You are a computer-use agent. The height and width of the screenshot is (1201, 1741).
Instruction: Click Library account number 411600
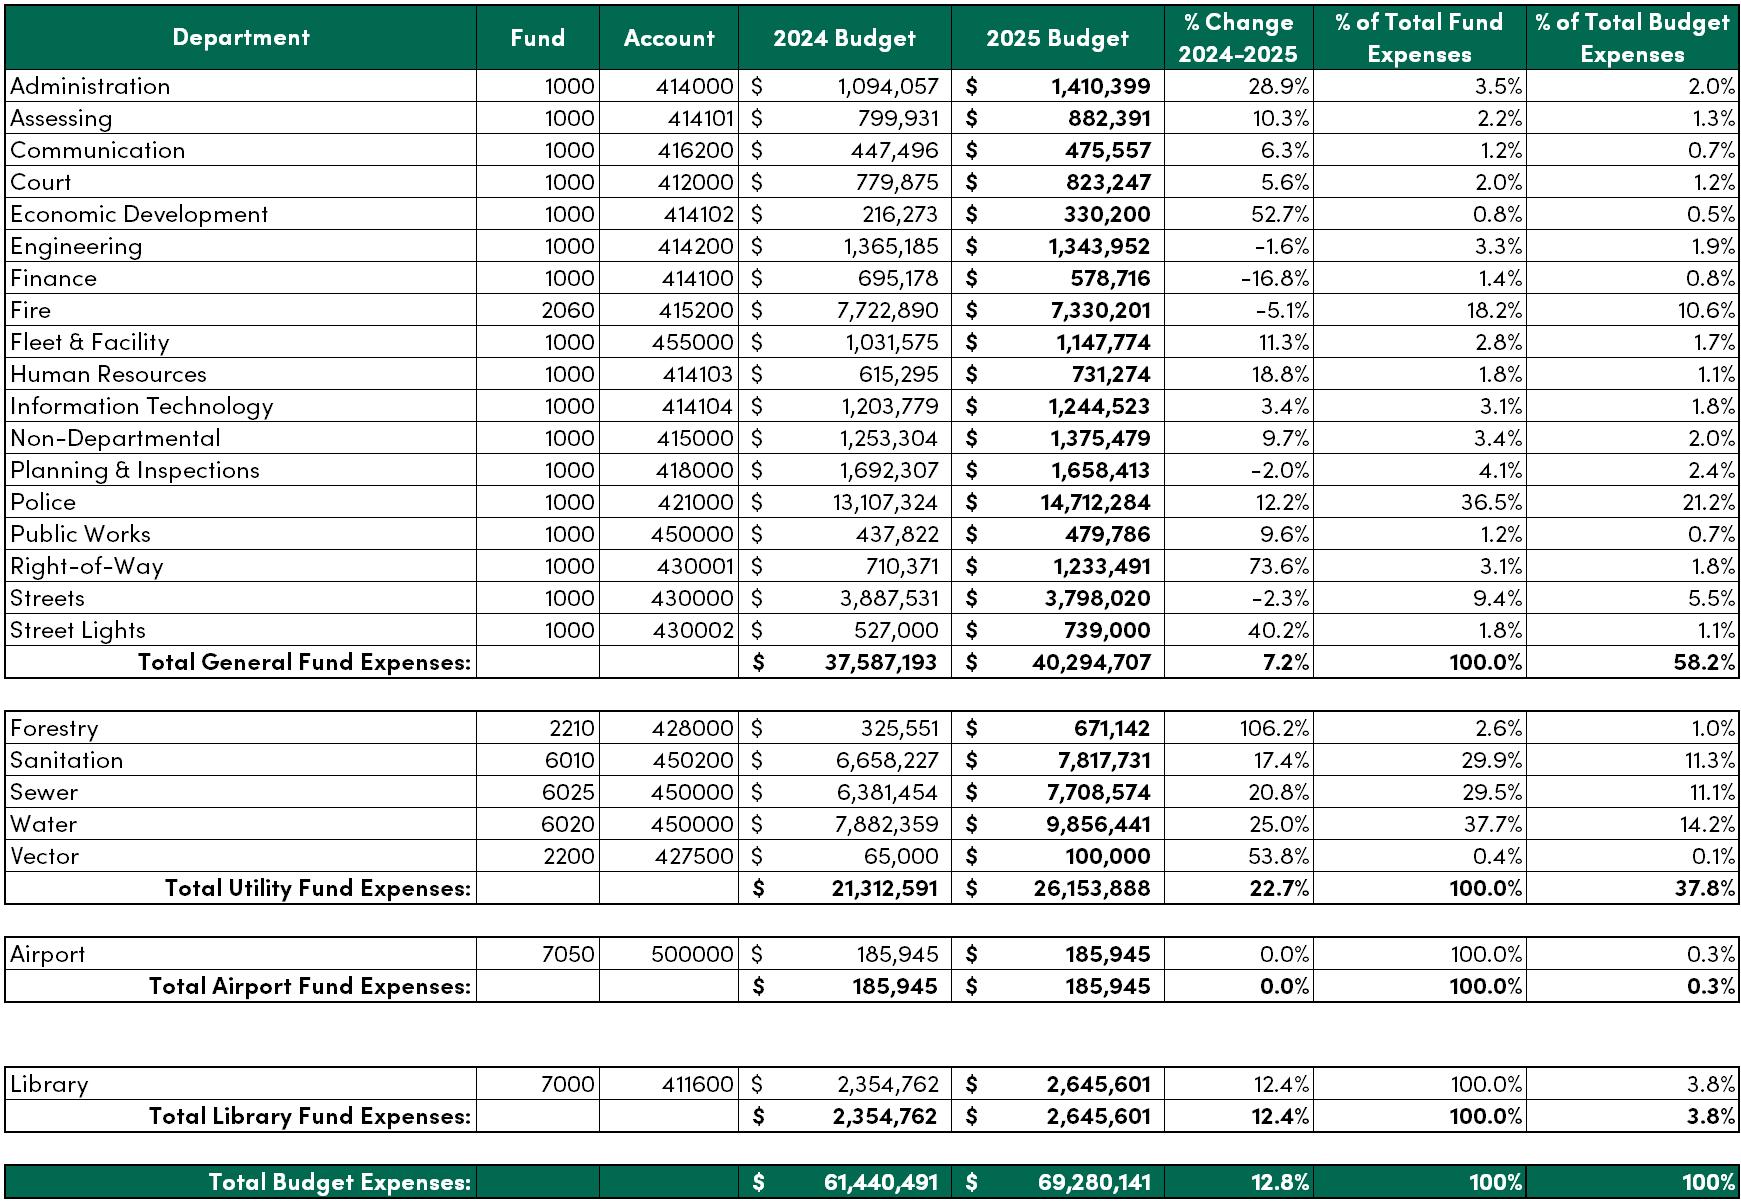coord(698,1084)
